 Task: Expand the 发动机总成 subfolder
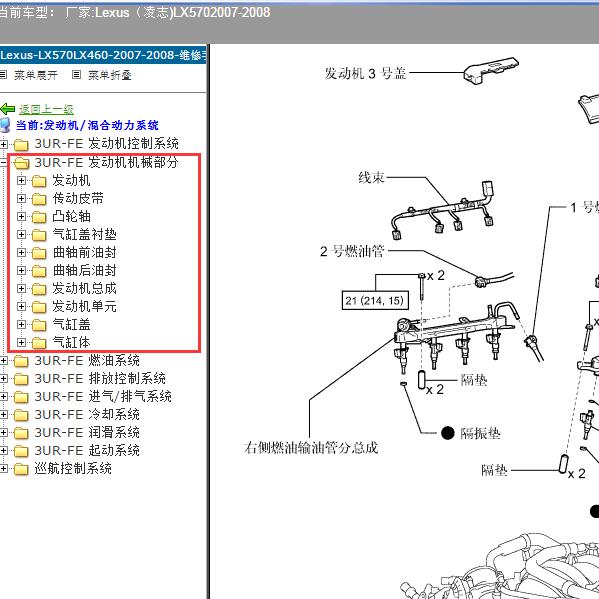21,288
